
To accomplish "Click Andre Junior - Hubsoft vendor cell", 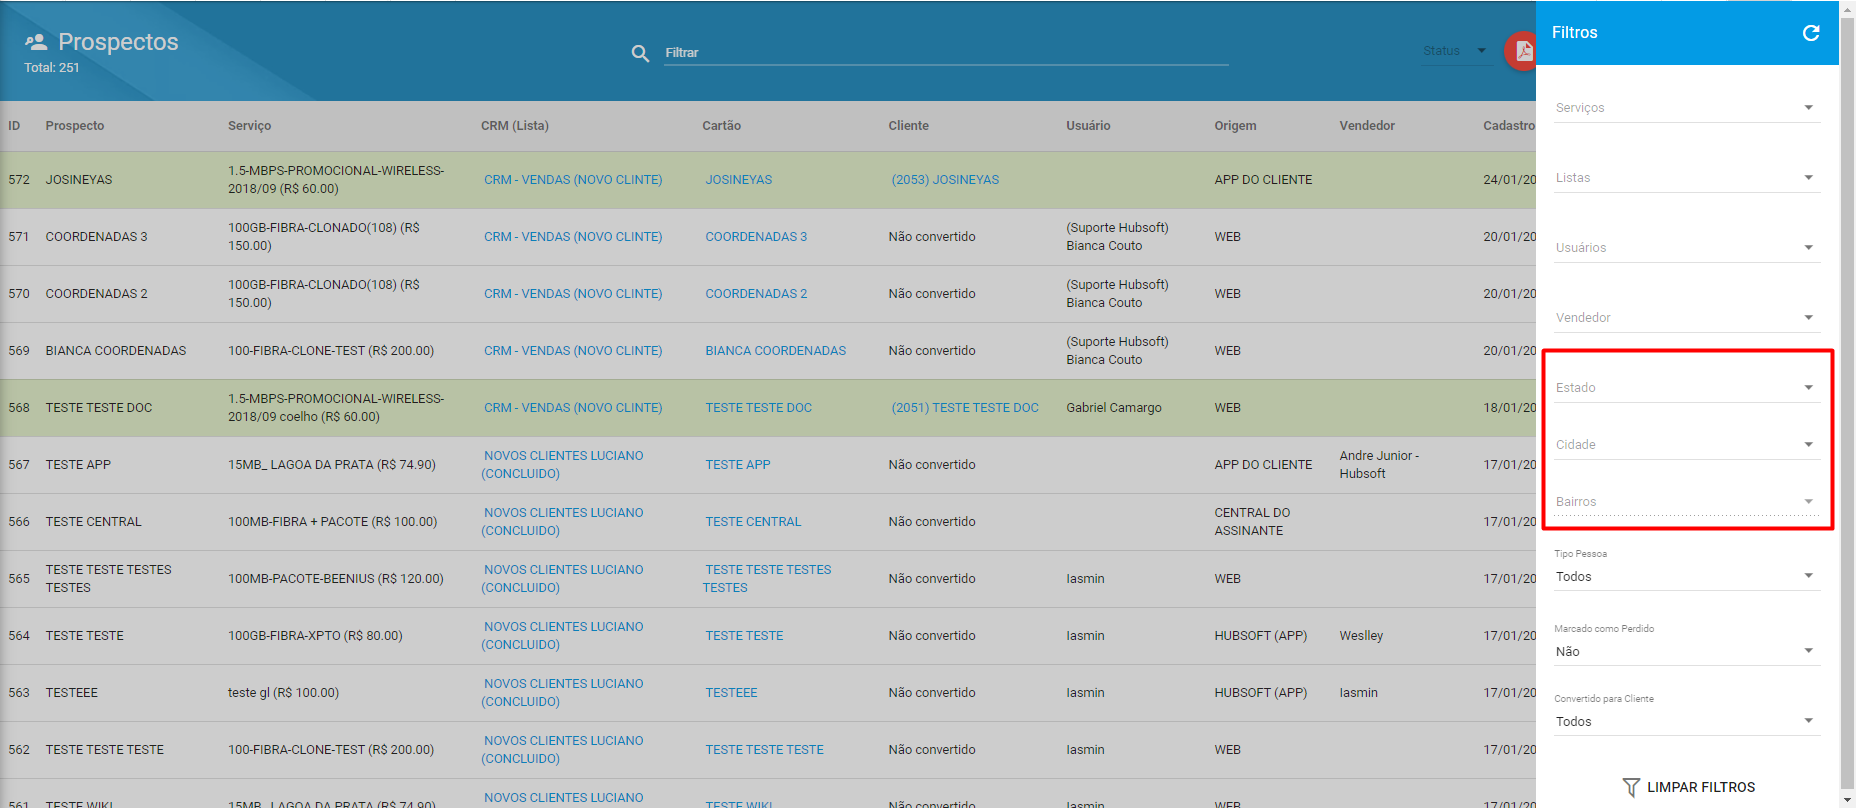I will pos(1379,465).
